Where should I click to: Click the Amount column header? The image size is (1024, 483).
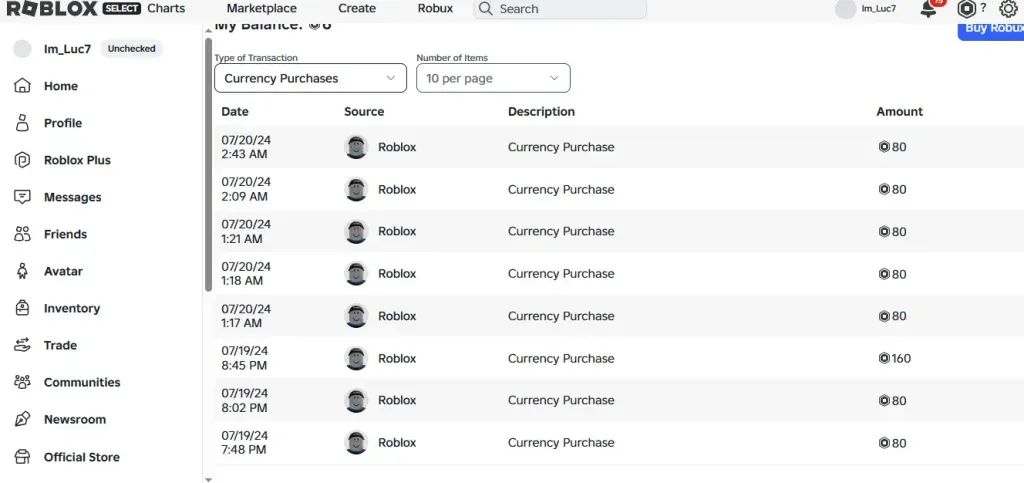click(899, 111)
